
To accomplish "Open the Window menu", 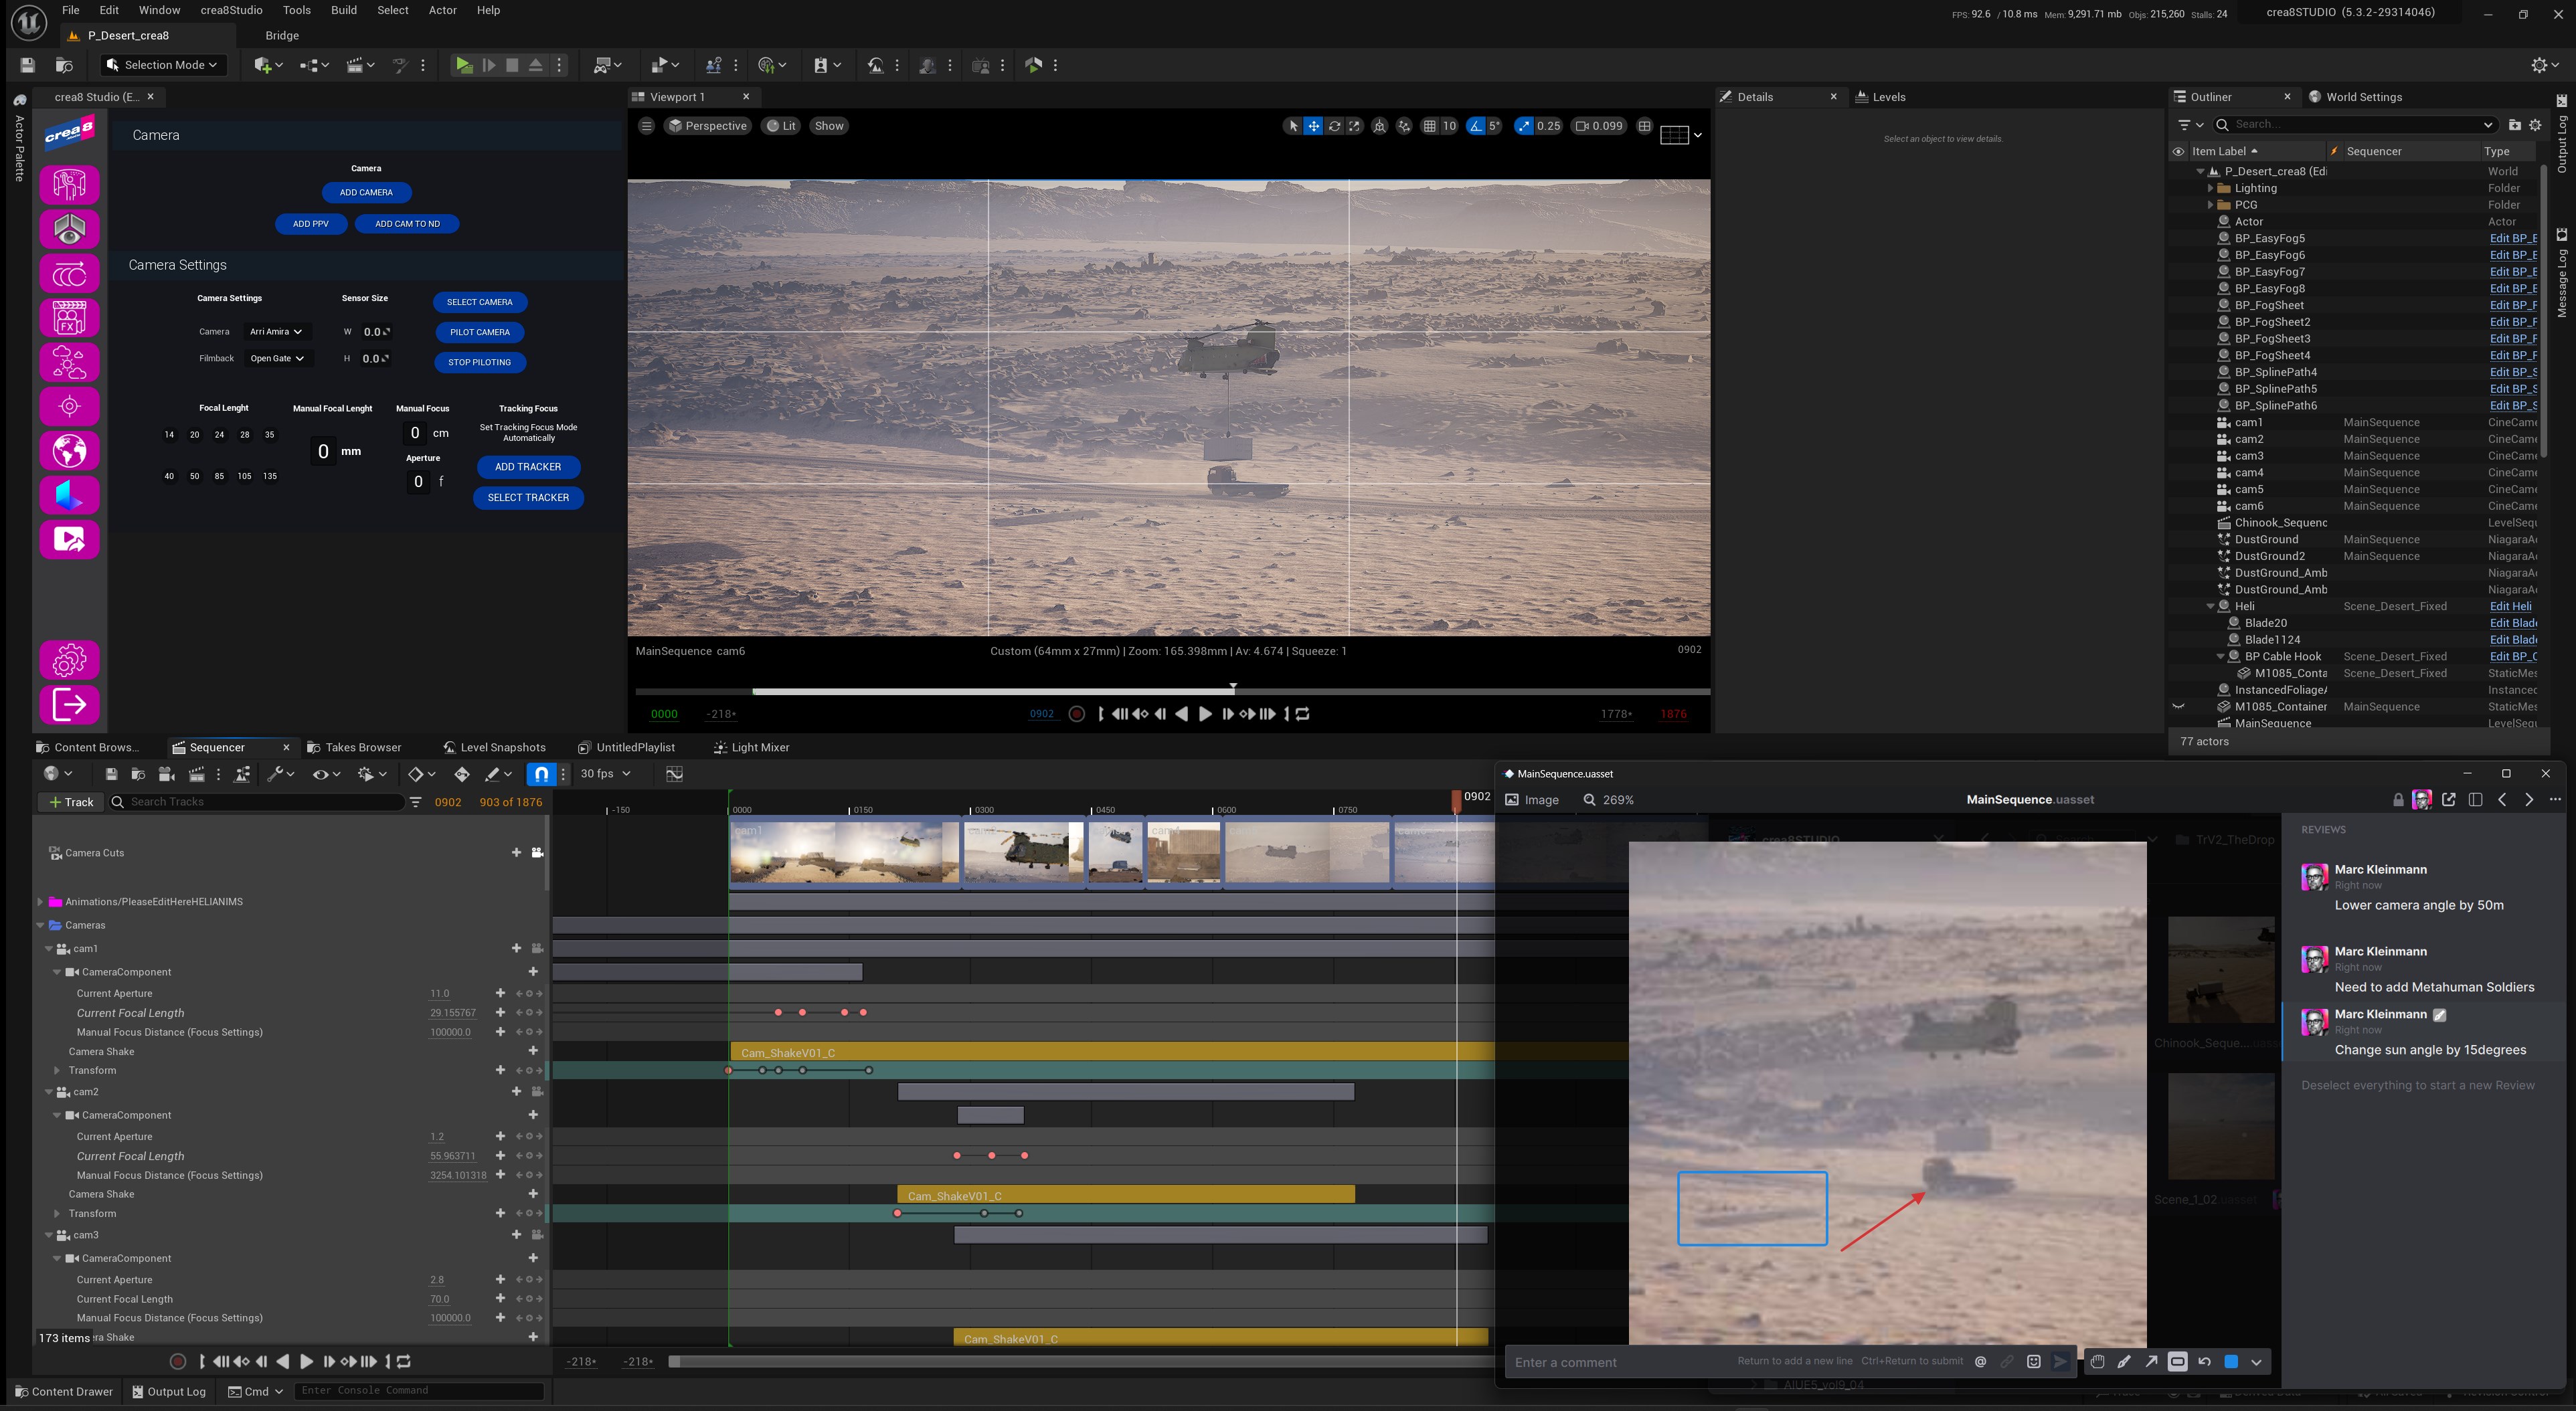I will pyautogui.click(x=159, y=10).
